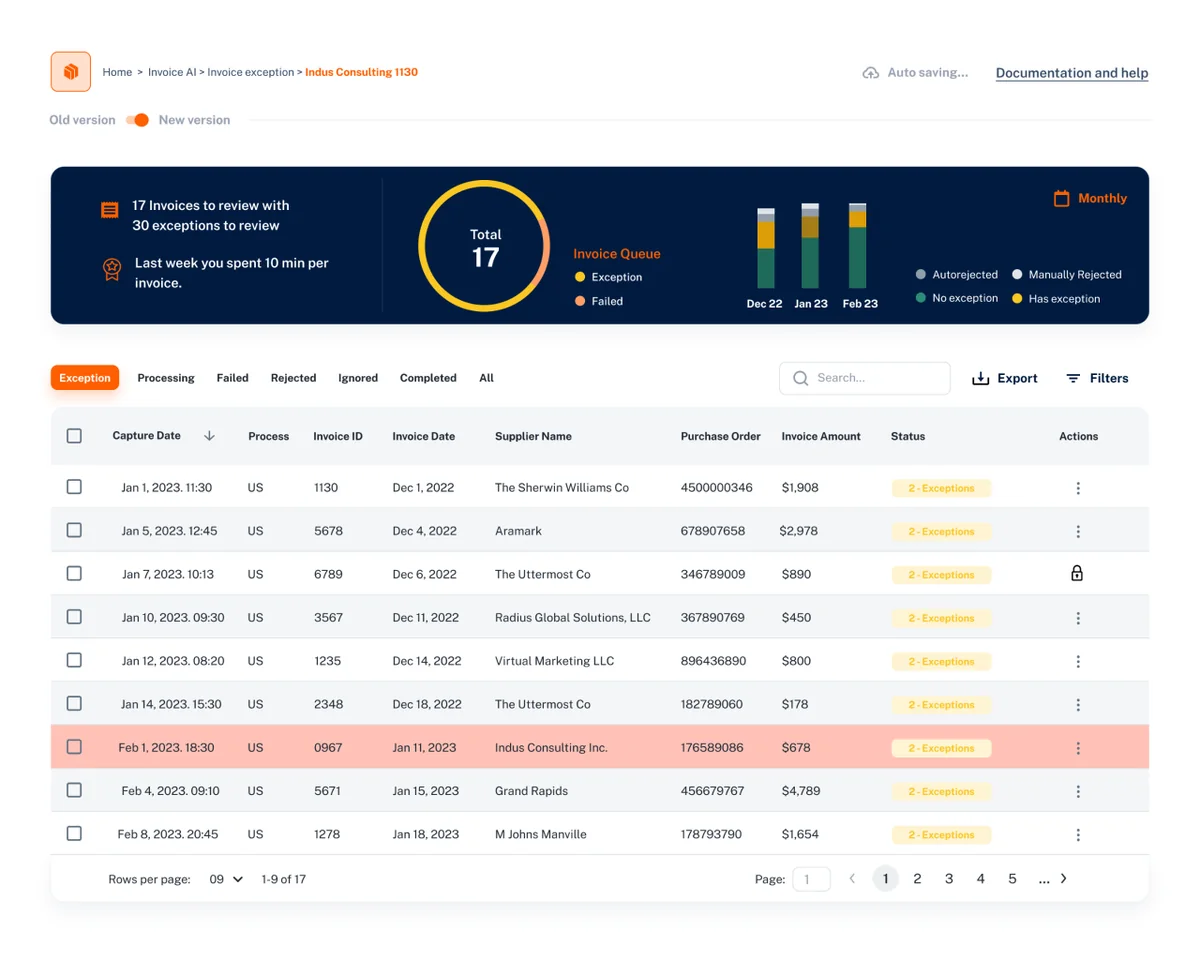Screen dimensions: 1200x975
Task: Click the Home breadcrumb
Action: pos(117,72)
